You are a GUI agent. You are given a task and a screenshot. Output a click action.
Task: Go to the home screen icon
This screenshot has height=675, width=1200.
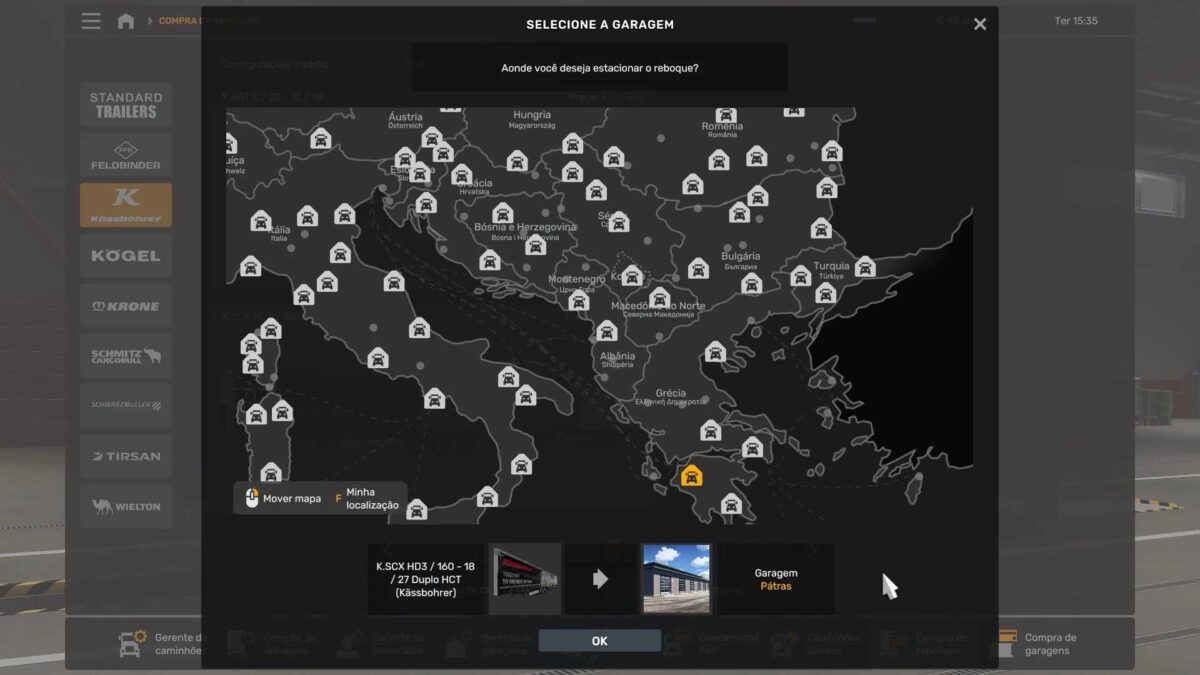coord(126,21)
